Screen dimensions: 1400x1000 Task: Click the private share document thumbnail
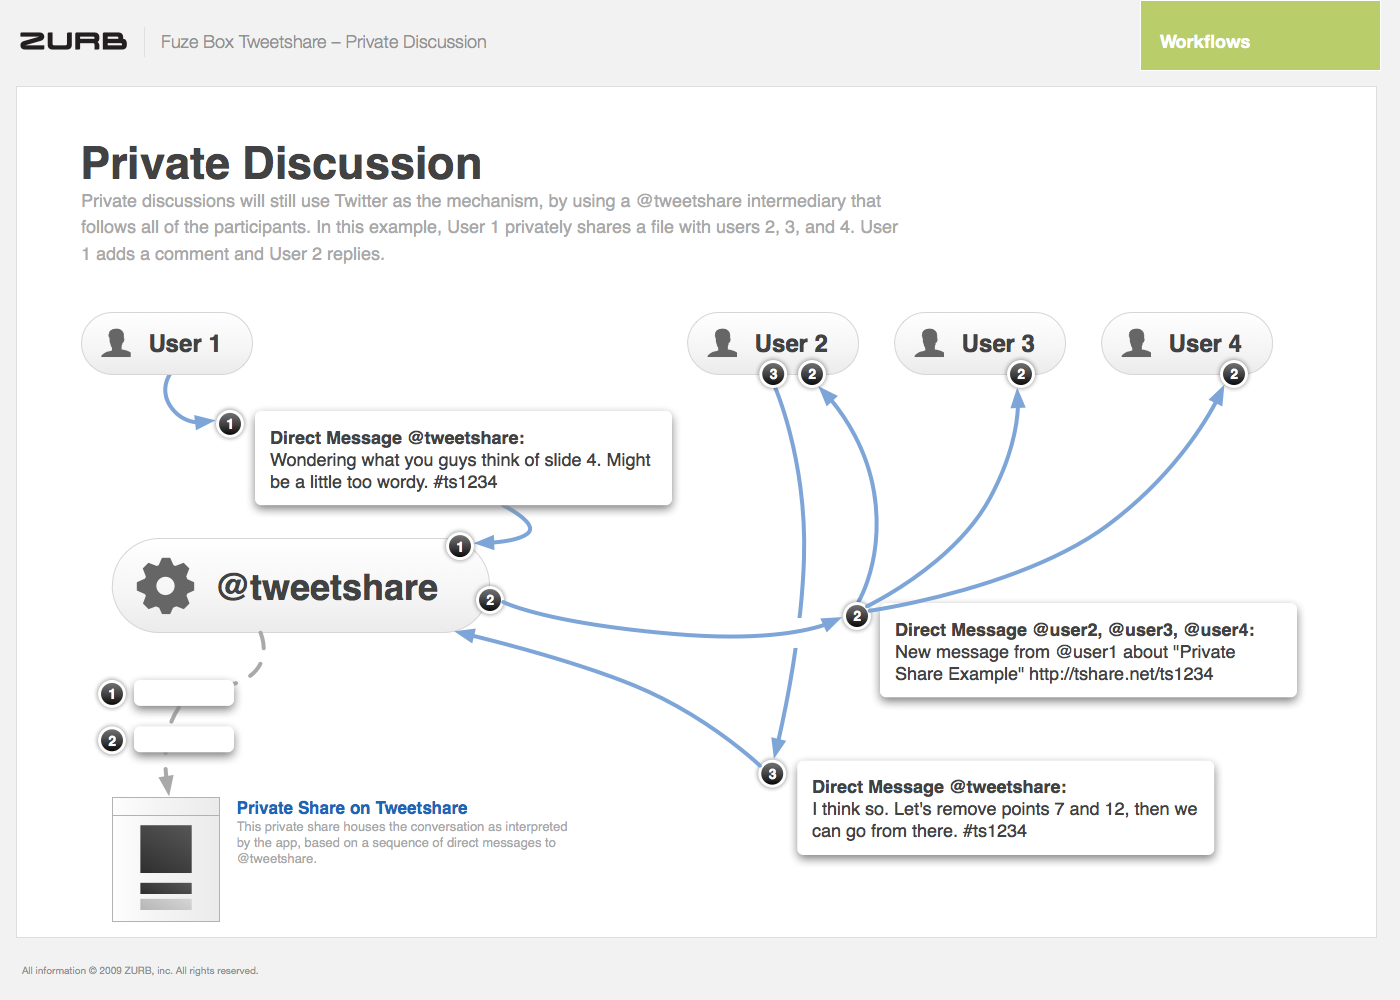coord(166,859)
